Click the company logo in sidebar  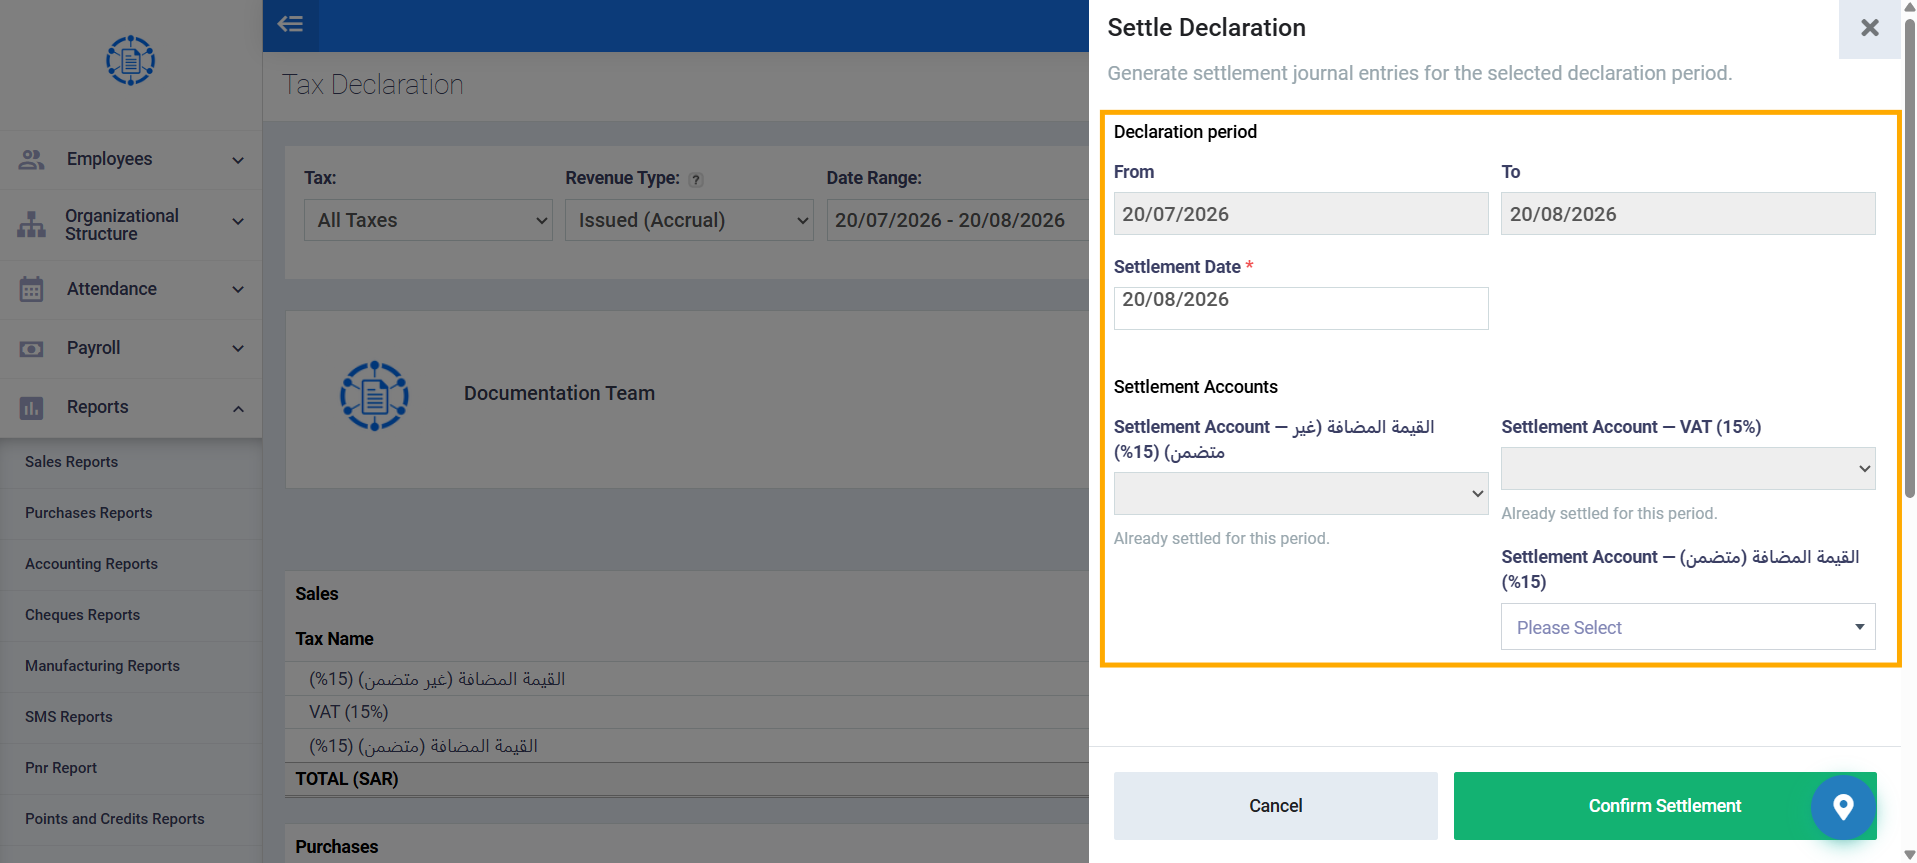point(131,61)
